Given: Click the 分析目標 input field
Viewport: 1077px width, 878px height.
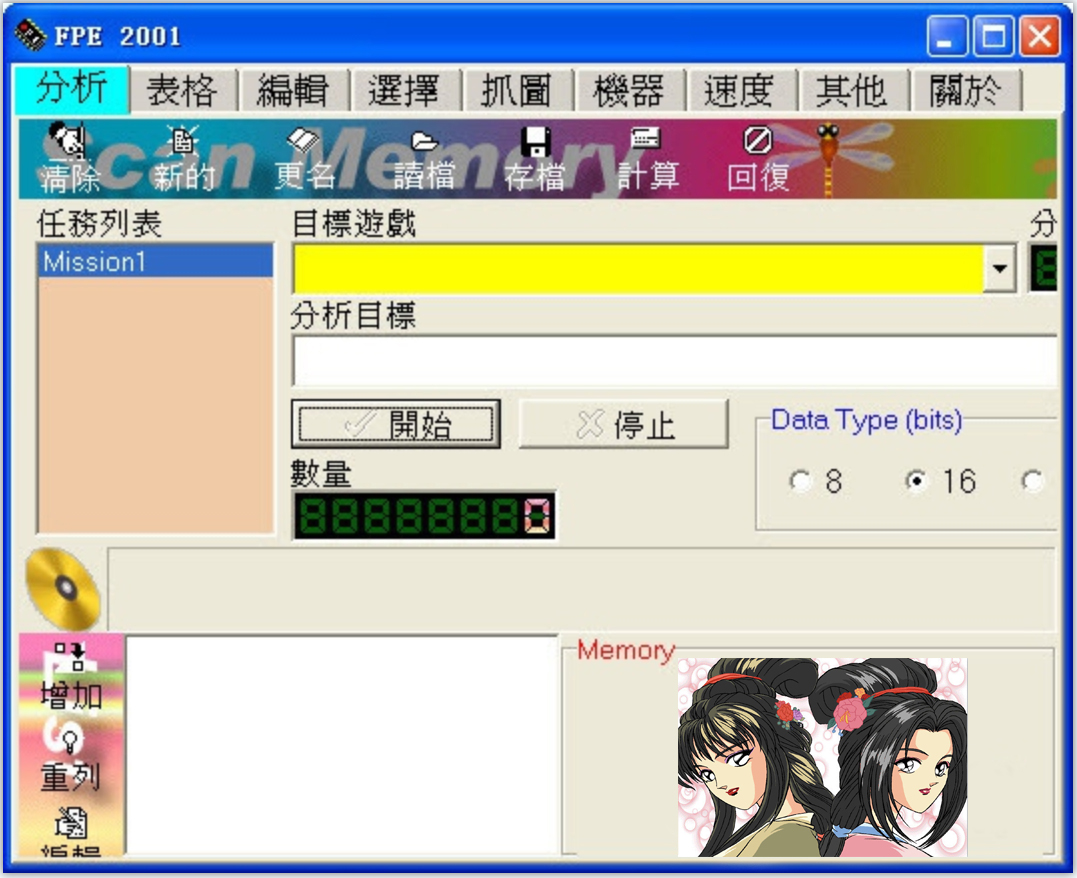Looking at the screenshot, I should point(674,361).
